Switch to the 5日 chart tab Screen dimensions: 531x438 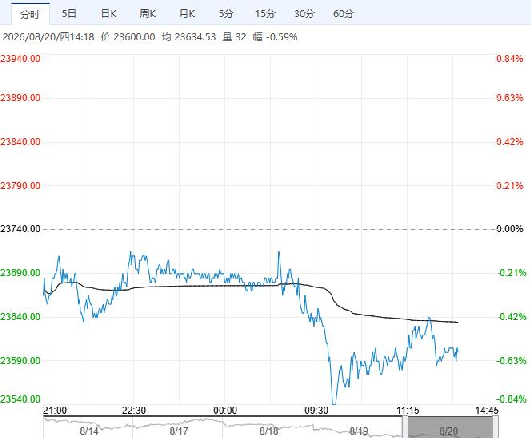point(69,14)
